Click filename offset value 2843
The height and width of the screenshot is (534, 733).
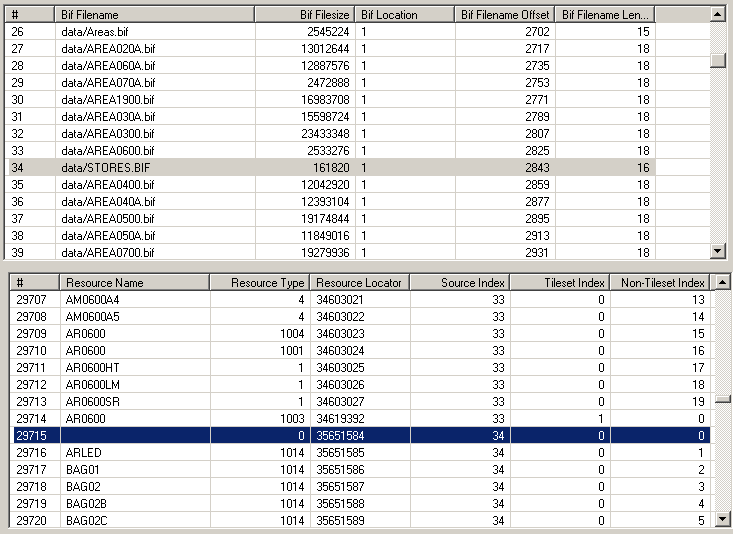pos(537,167)
